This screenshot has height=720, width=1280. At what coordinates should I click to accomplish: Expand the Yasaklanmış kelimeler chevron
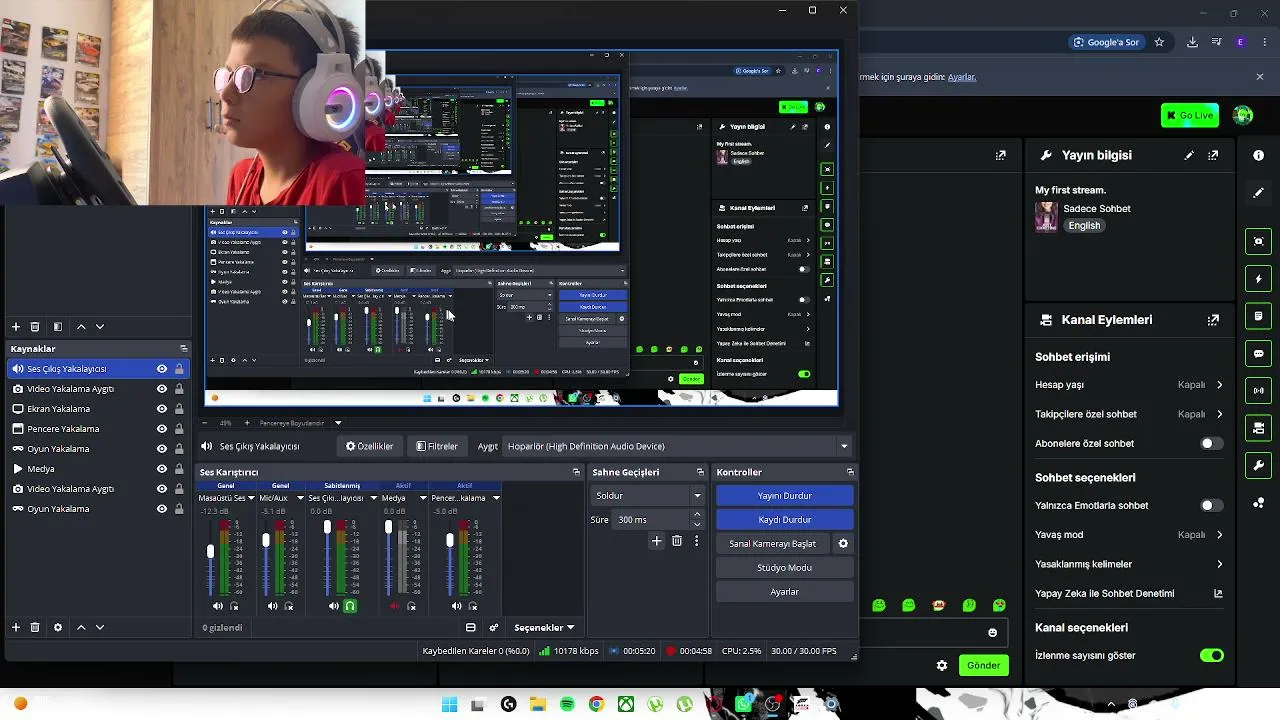click(1219, 564)
